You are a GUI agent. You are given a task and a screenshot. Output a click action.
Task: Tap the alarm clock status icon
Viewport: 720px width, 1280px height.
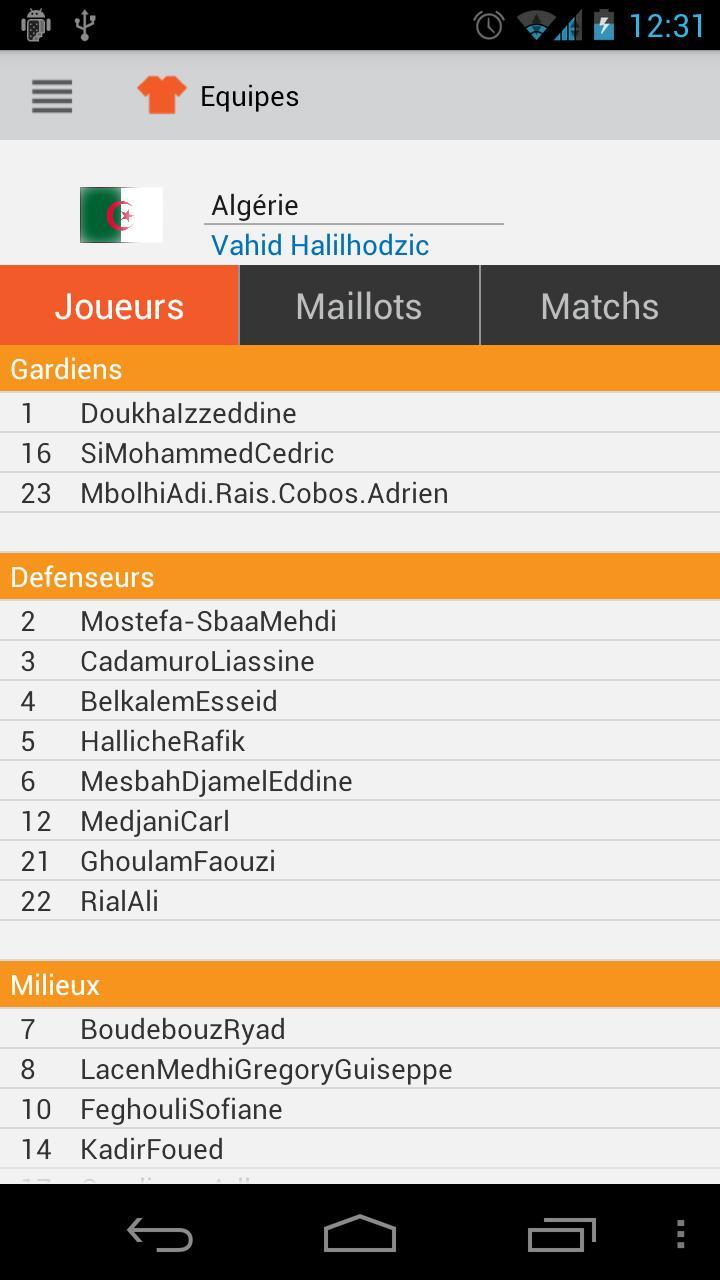tap(489, 25)
